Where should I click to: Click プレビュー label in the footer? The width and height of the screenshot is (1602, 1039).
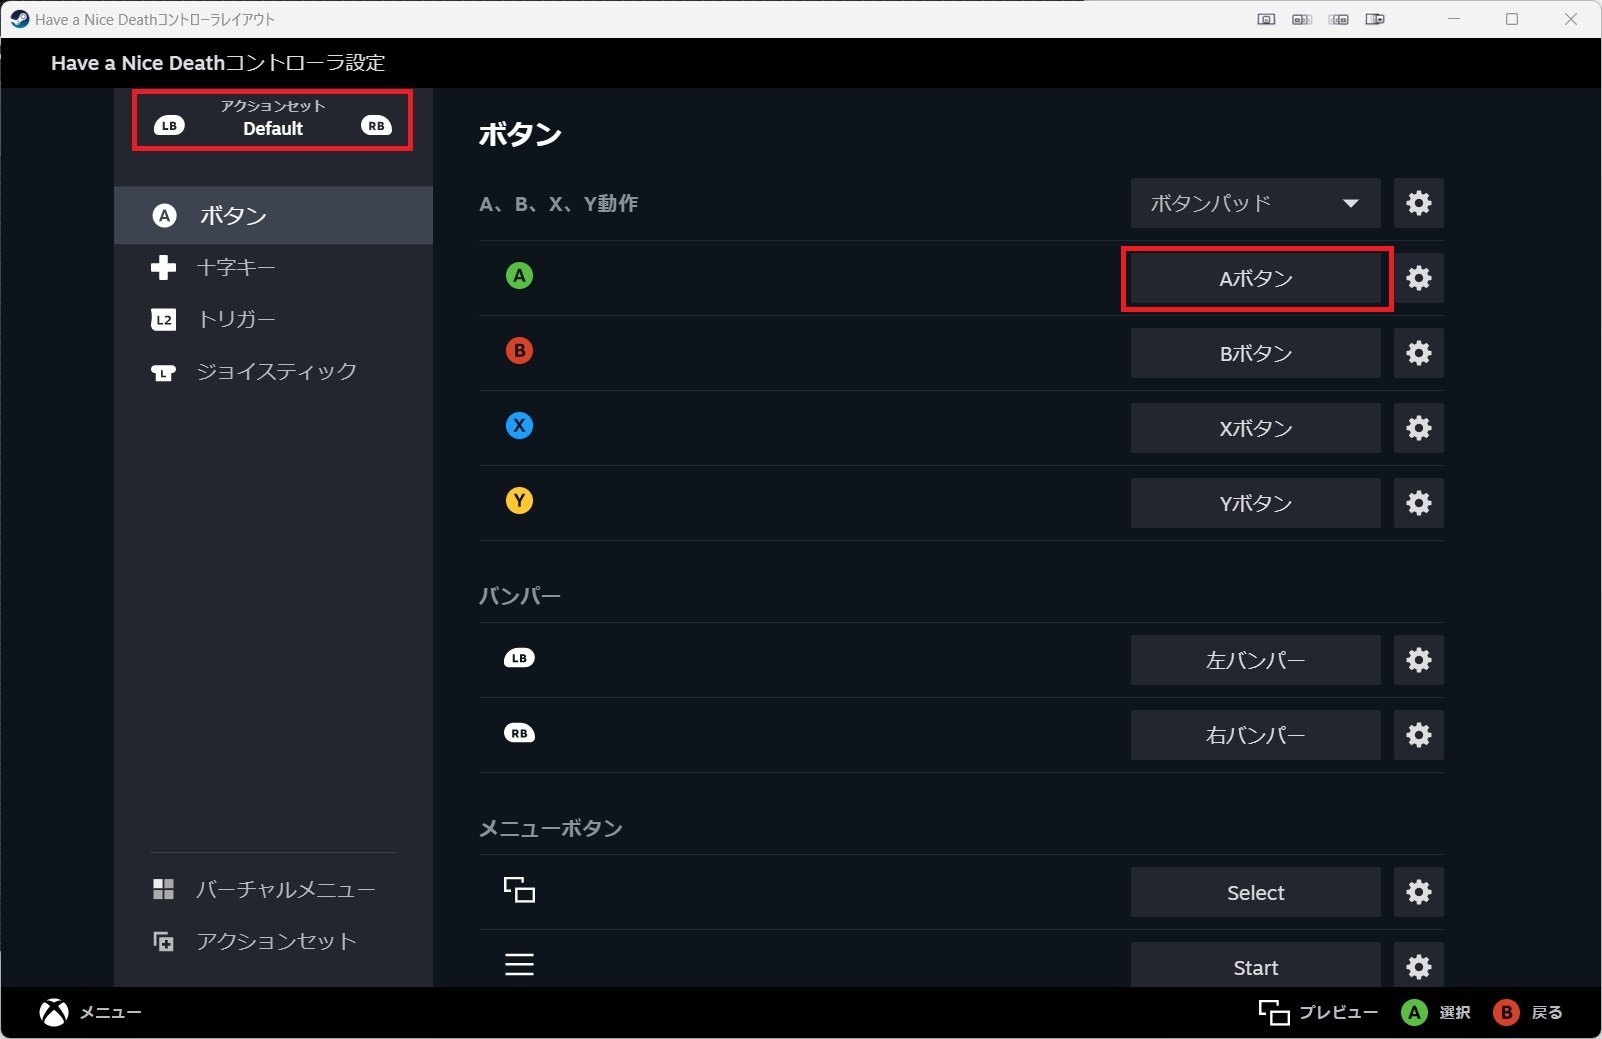click(x=1338, y=1013)
